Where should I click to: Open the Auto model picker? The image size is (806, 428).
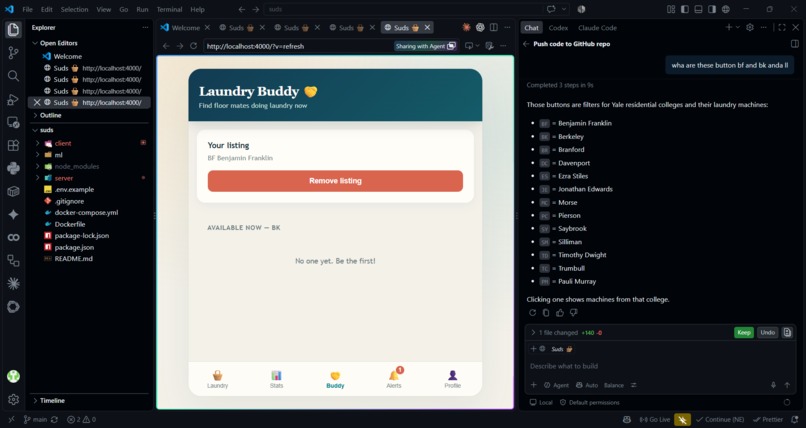(x=587, y=385)
